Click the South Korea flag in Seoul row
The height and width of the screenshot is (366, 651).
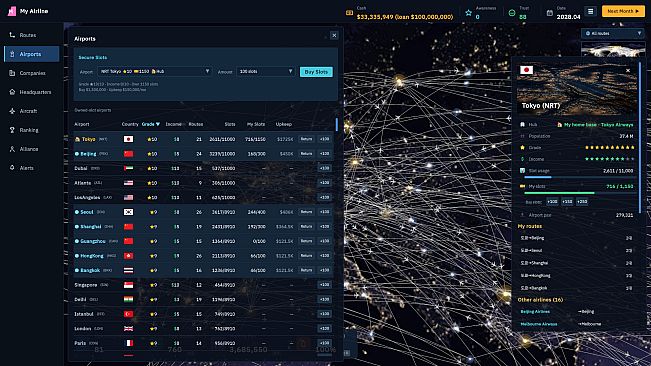128,212
